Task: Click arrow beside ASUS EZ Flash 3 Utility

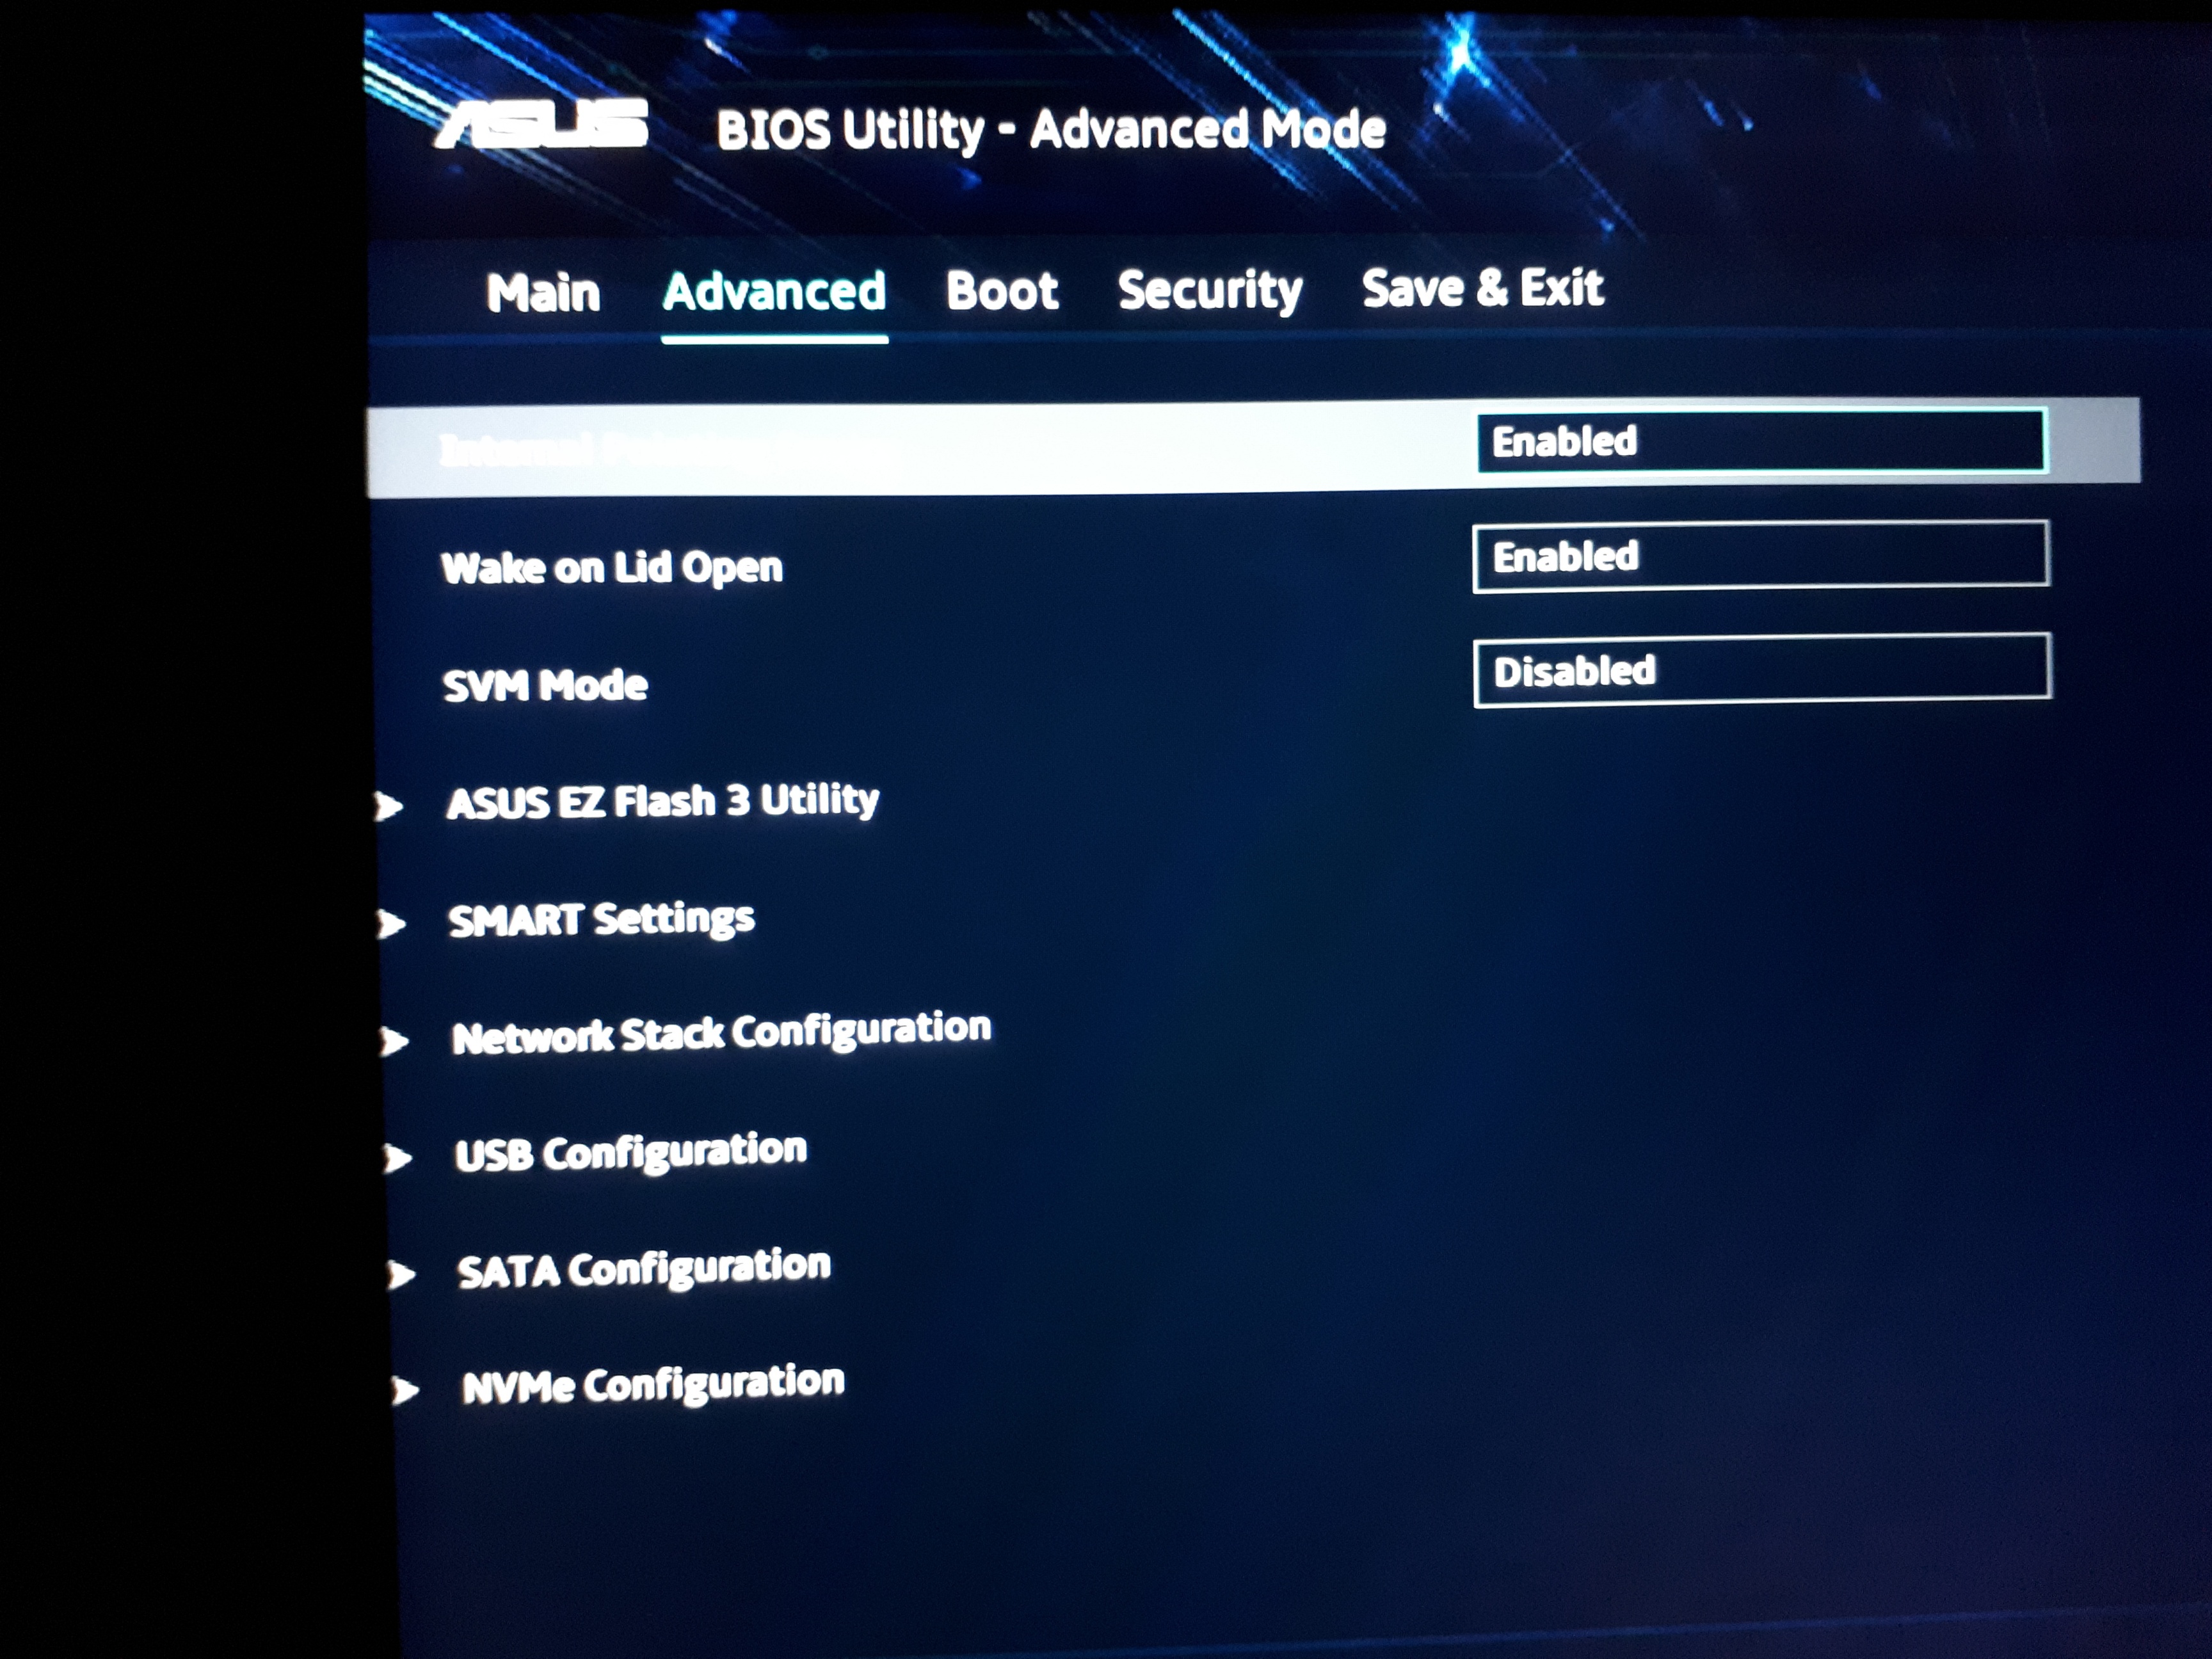Action: point(389,806)
